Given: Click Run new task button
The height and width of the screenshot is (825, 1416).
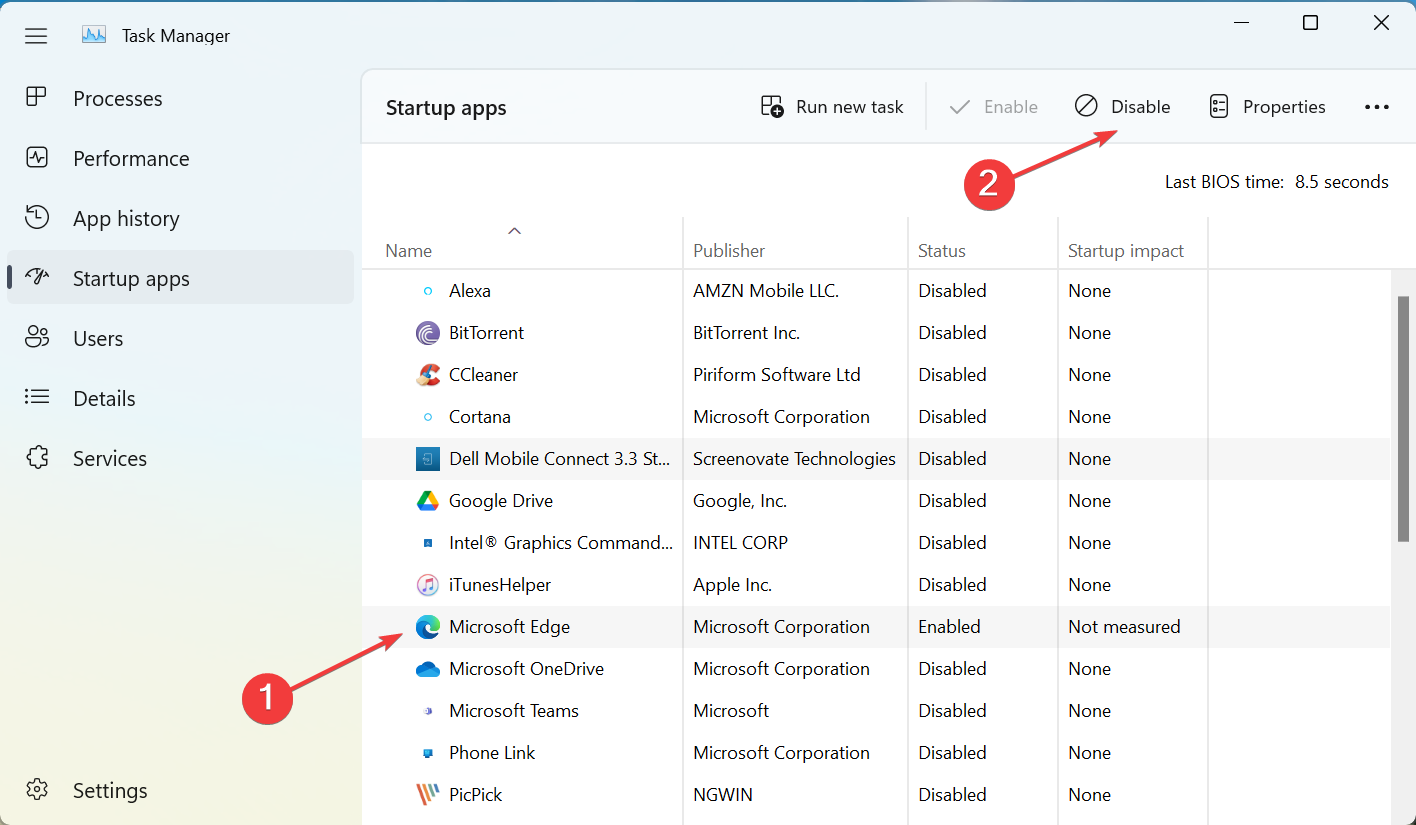Looking at the screenshot, I should (x=832, y=107).
